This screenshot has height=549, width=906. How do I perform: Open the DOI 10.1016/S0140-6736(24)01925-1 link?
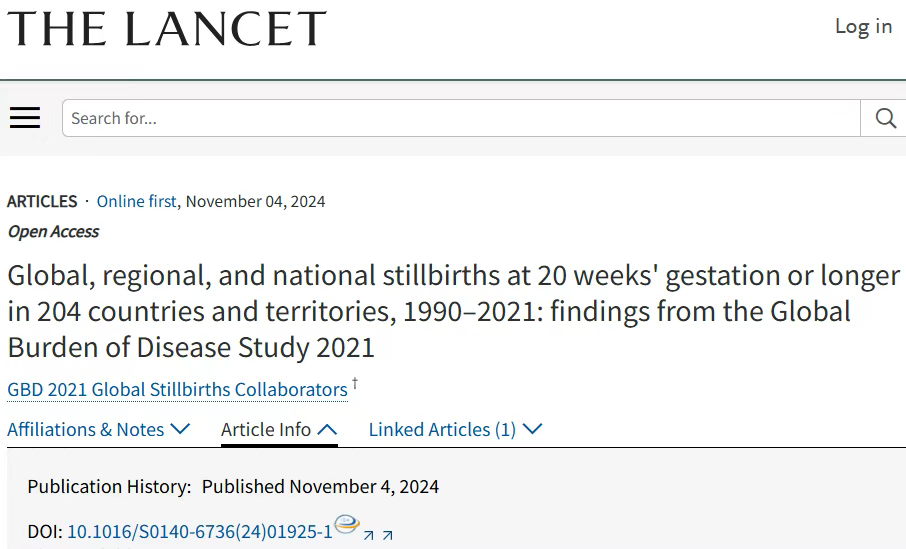click(200, 532)
